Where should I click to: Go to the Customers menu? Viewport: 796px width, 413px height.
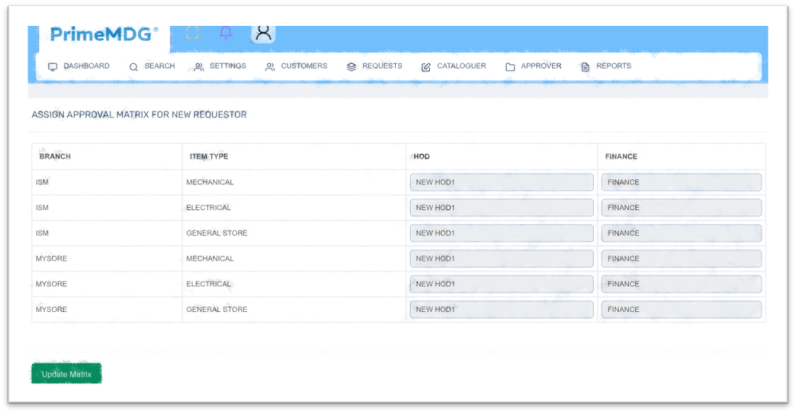[295, 66]
